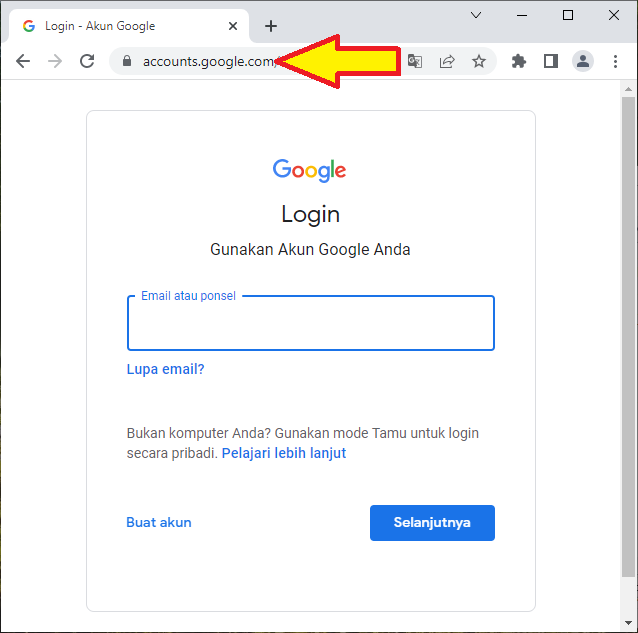This screenshot has height=633, width=638.
Task: Bookmark this page with star icon
Action: coord(479,61)
